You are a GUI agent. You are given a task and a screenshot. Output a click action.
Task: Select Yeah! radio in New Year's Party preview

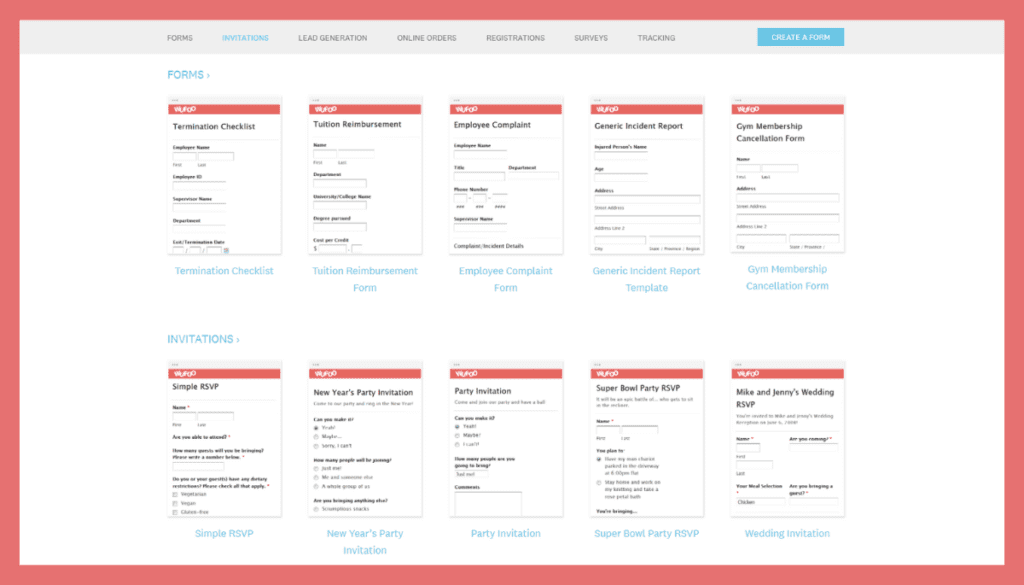[316, 428]
